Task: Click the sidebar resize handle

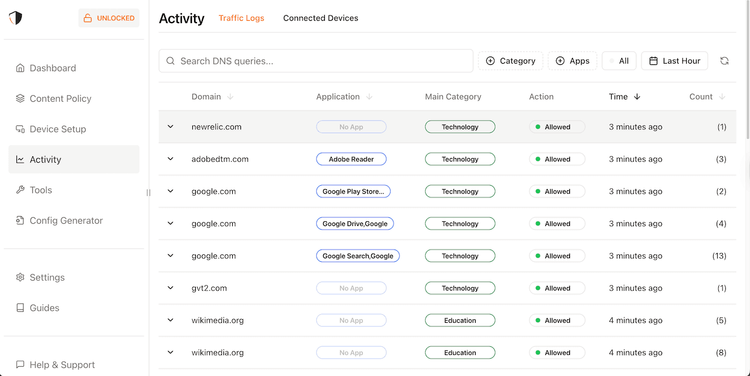Action: [148, 192]
